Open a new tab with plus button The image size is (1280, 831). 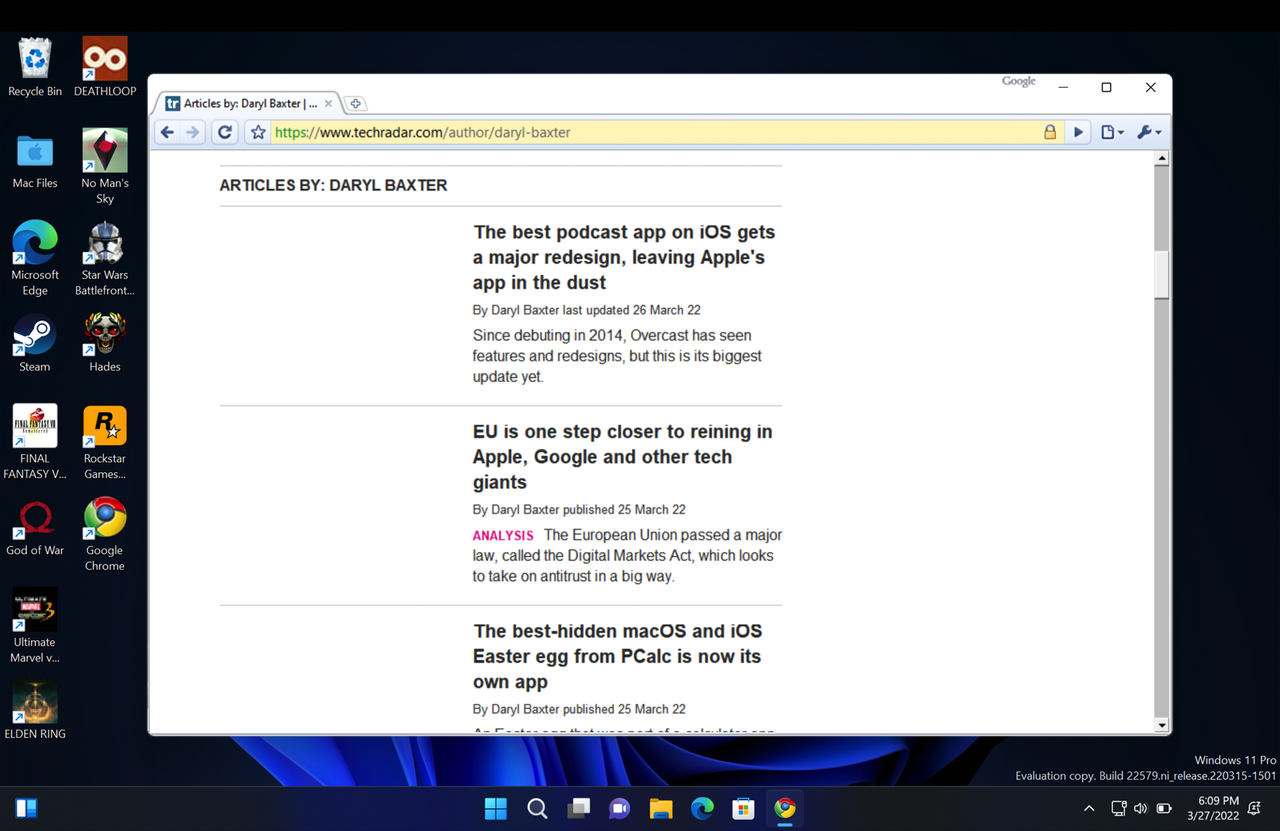(355, 104)
